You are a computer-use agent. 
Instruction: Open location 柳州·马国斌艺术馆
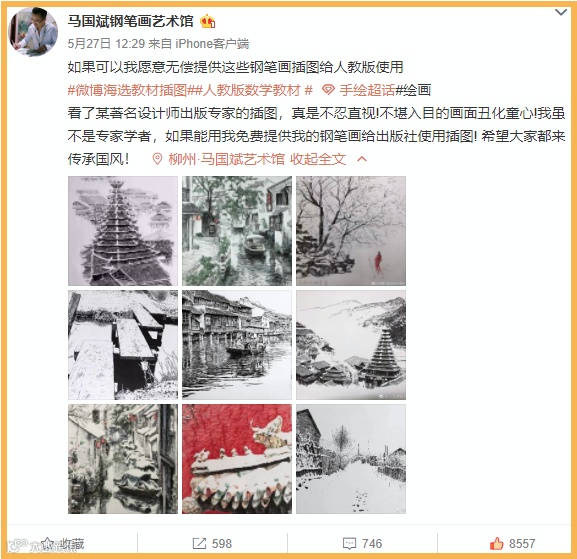coord(227,159)
